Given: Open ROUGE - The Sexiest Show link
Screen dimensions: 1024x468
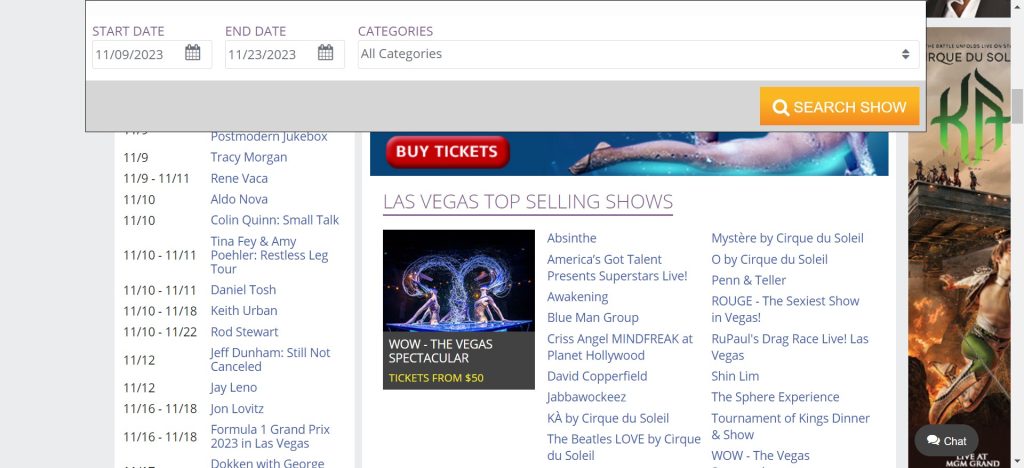Looking at the screenshot, I should (785, 309).
